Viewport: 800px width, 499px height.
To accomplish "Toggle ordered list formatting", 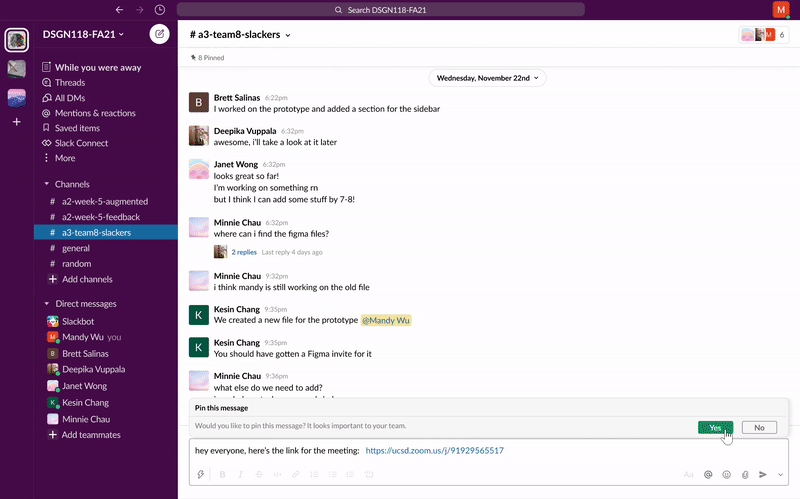I will click(x=314, y=475).
